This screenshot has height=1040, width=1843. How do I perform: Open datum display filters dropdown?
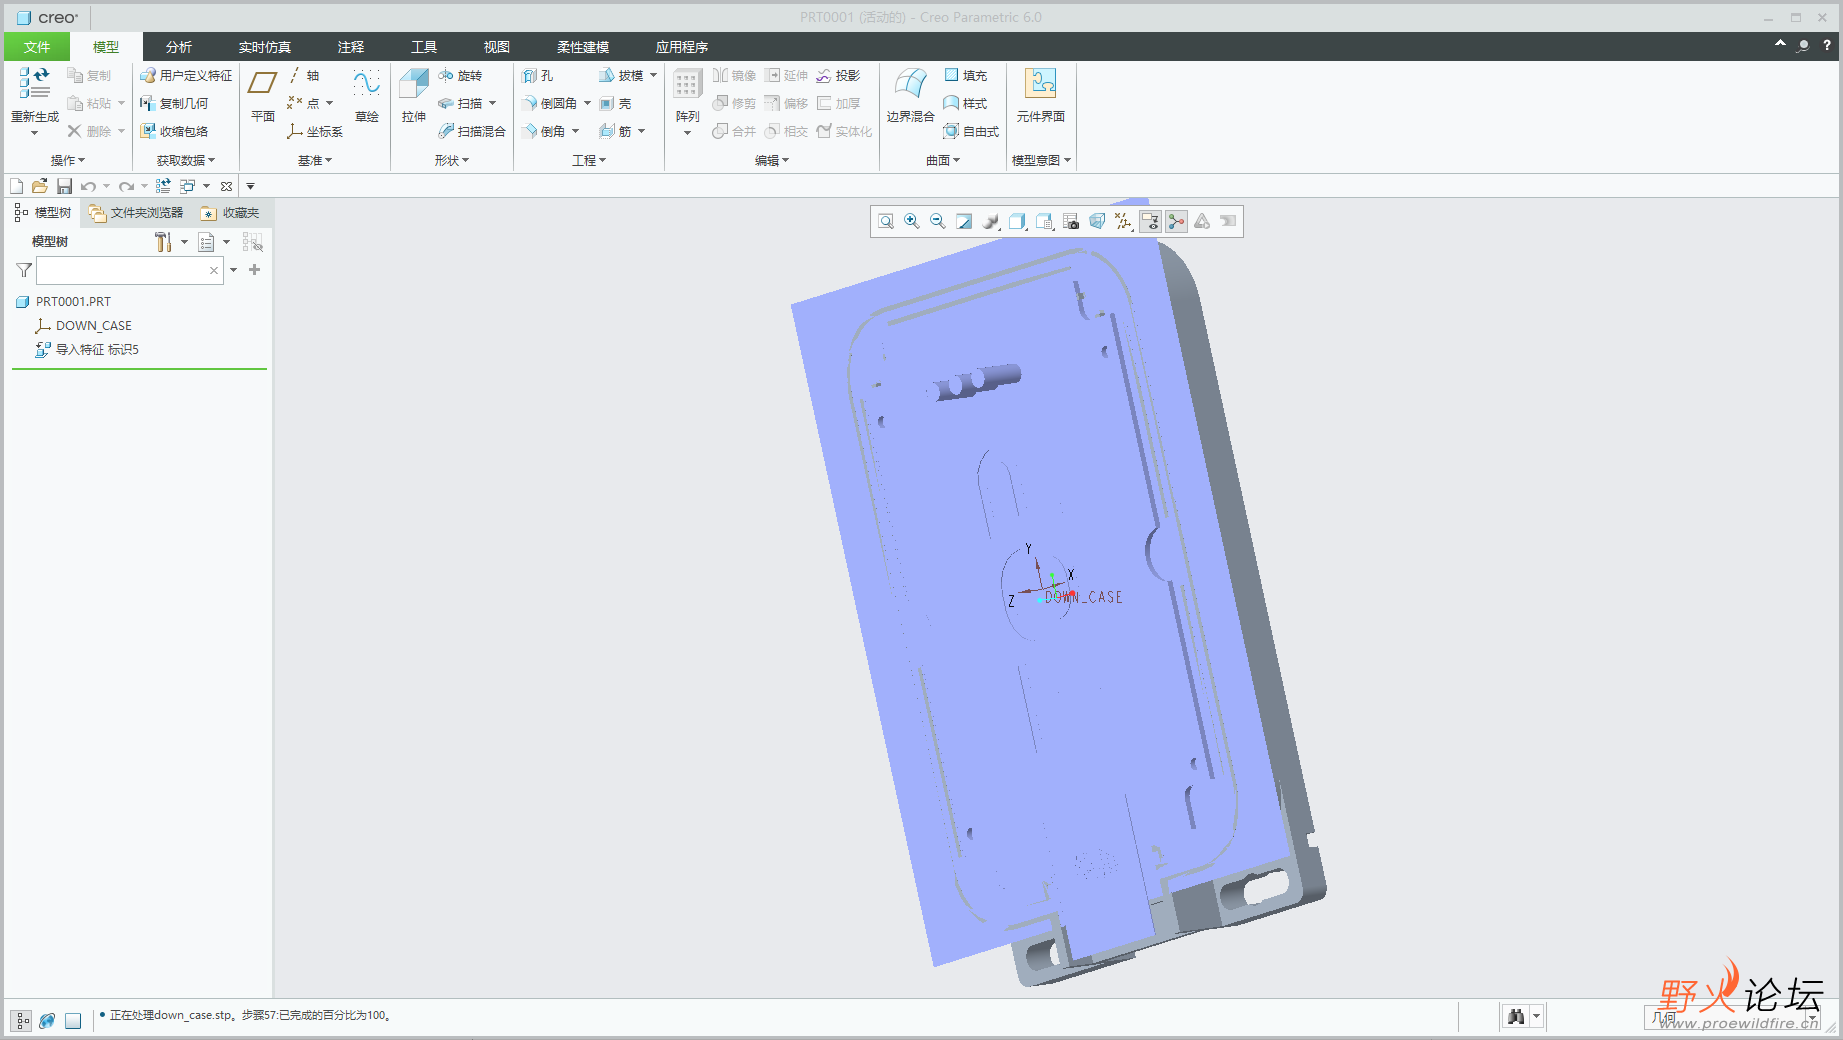coord(1123,222)
